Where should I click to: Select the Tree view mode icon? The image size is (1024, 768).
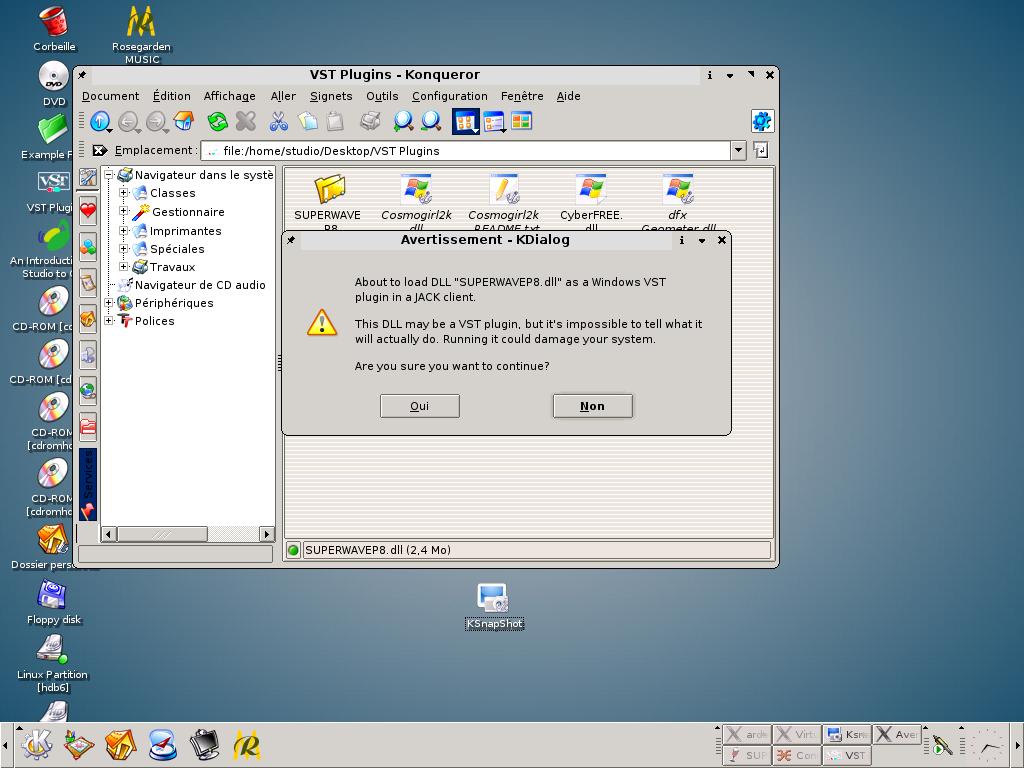click(493, 122)
